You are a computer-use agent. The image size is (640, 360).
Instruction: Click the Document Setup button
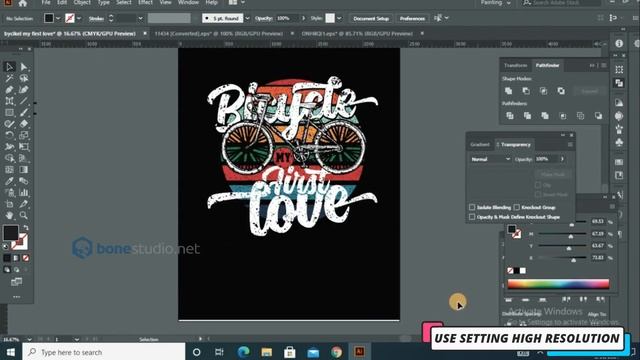371,18
